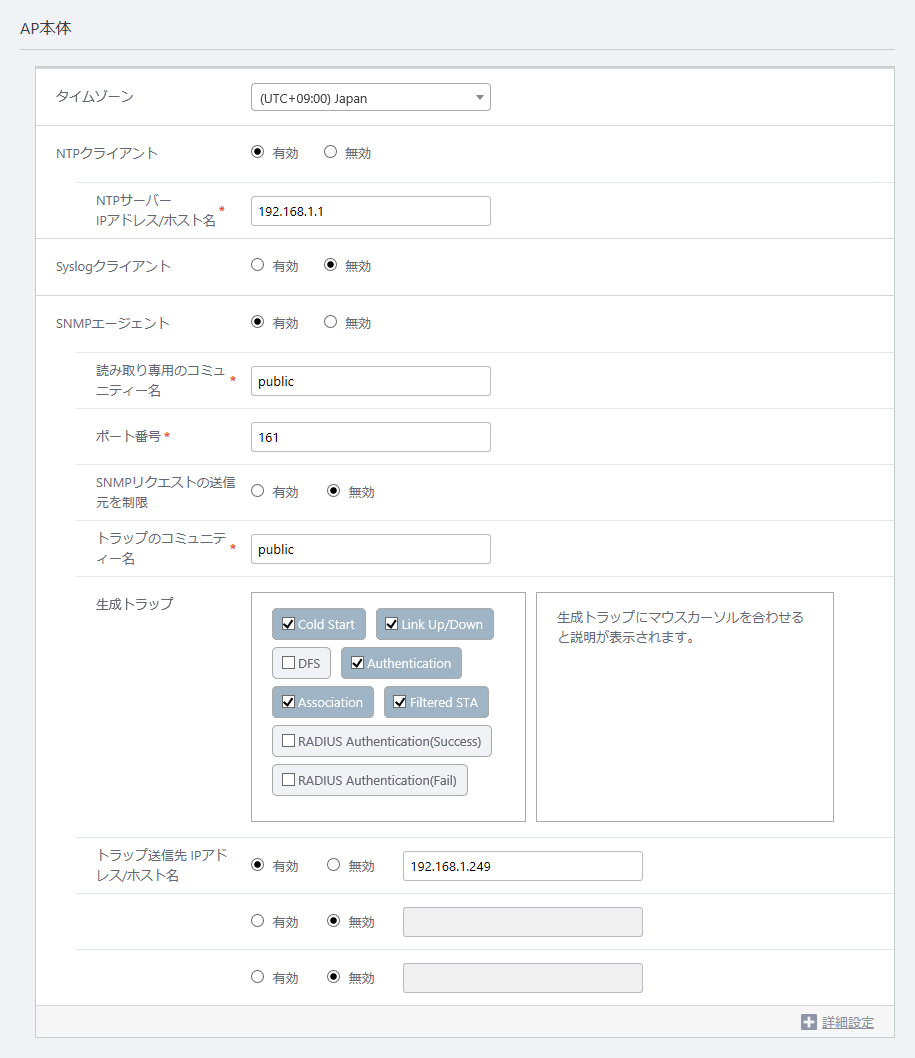Select 無効 on second trap destination row
The height and width of the screenshot is (1058, 915).
(333, 920)
